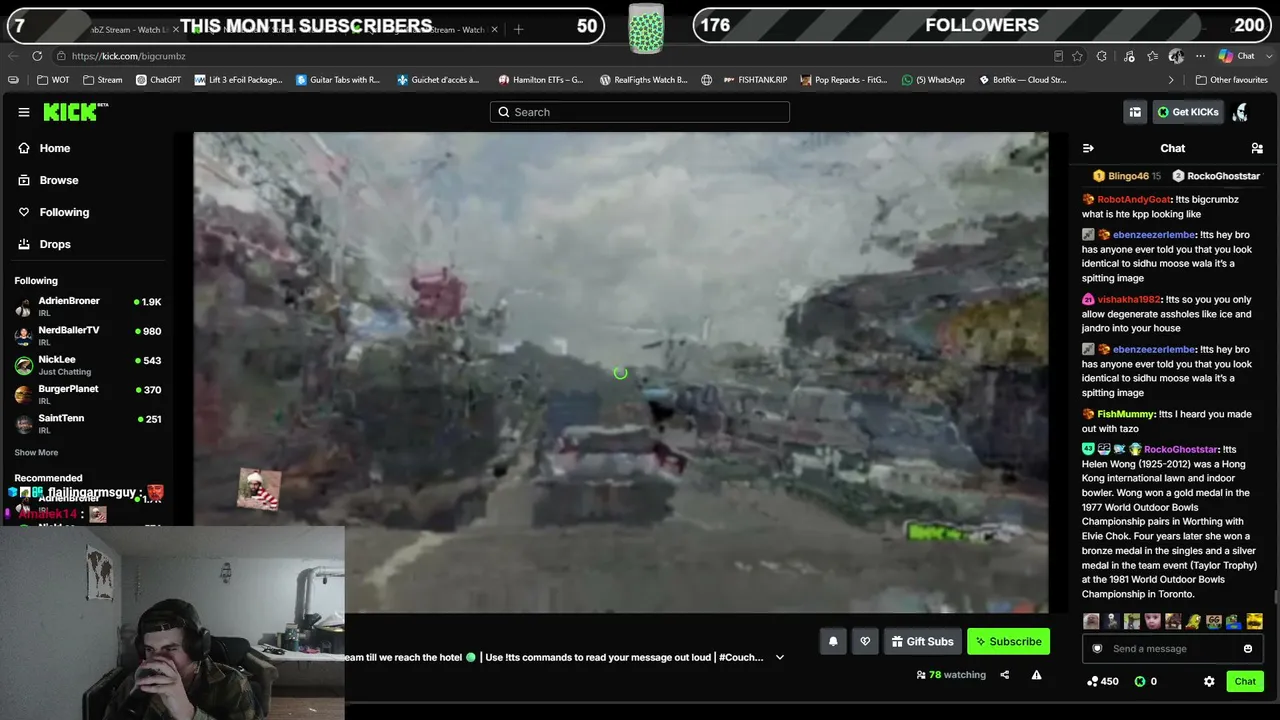
Task: Open SaintTenn's channel
Action: click(x=88, y=423)
